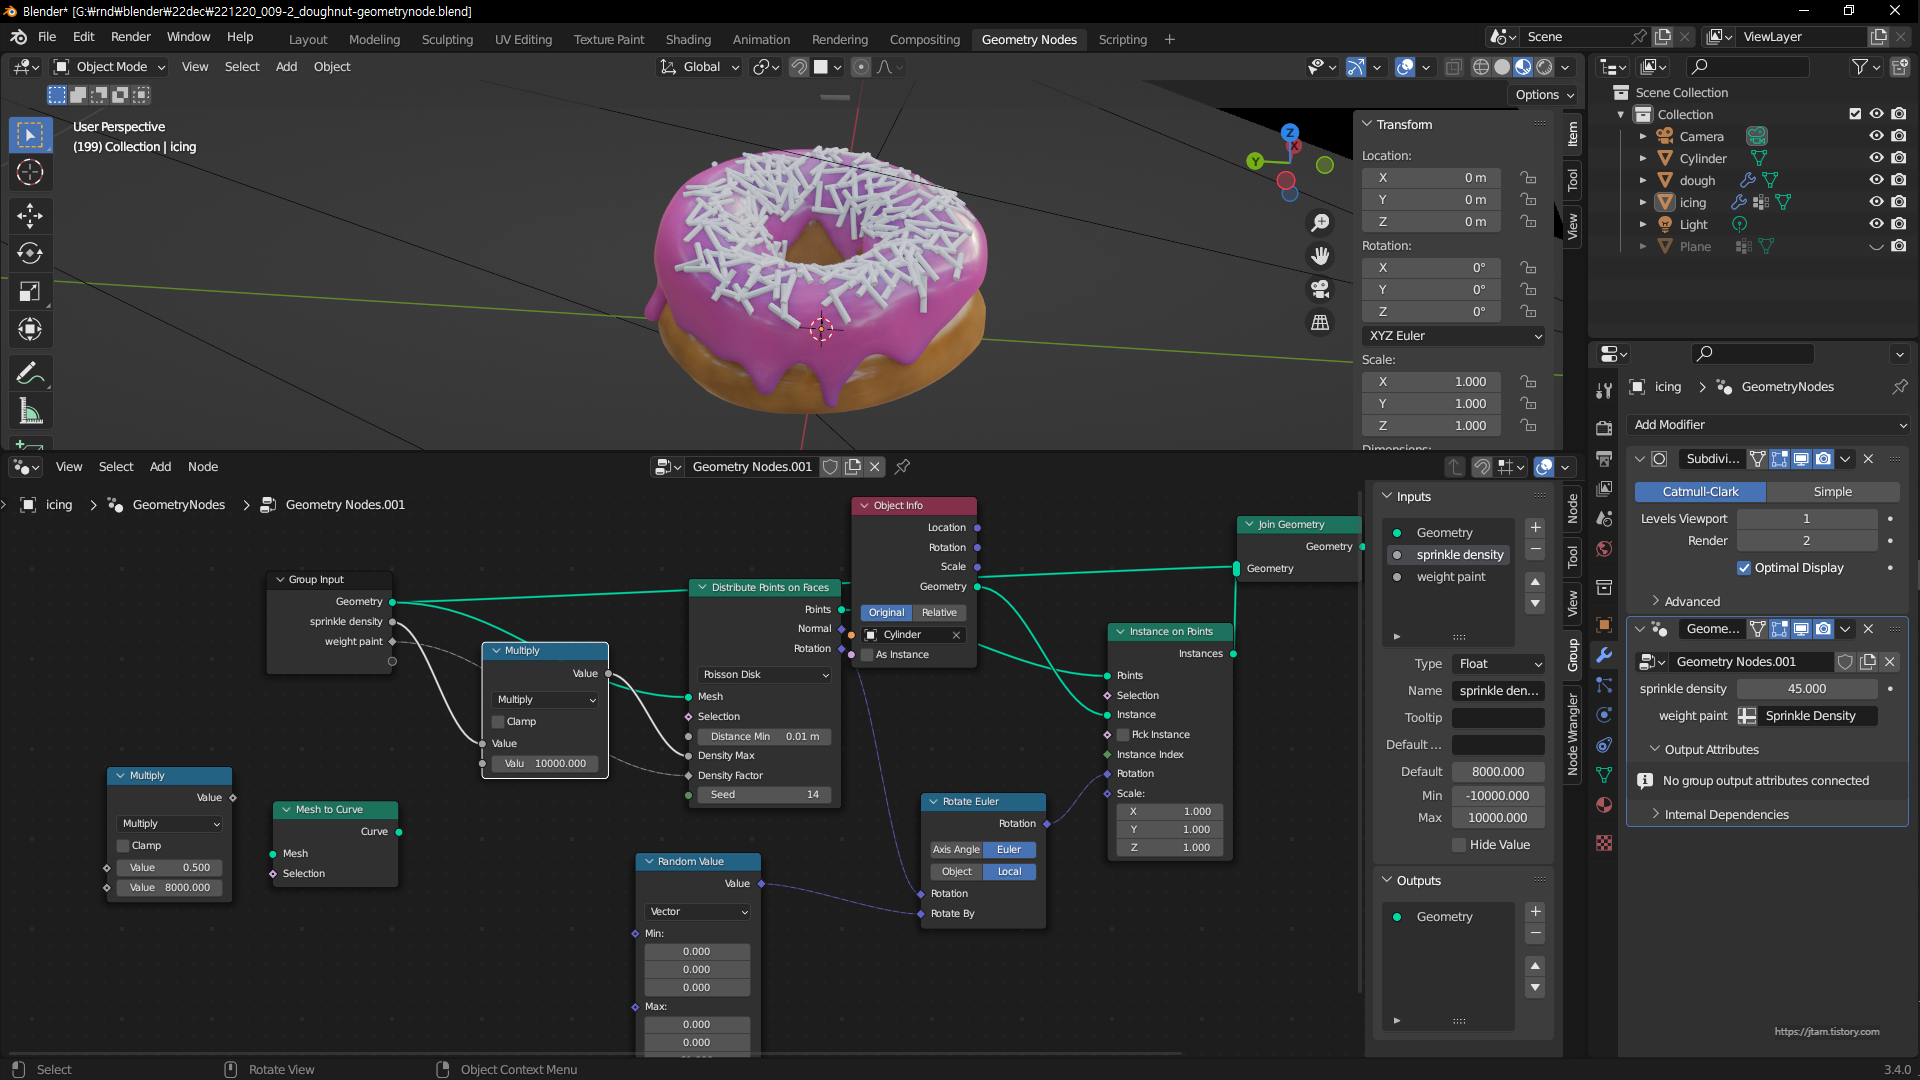Open viewport Options button
Screen dimensions: 1920x1080
pos(1545,94)
